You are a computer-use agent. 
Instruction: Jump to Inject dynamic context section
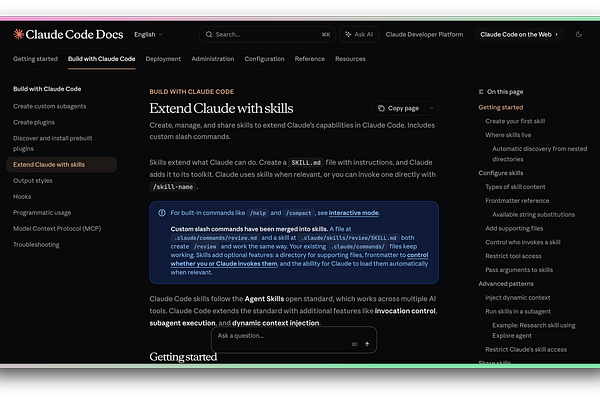[517, 297]
